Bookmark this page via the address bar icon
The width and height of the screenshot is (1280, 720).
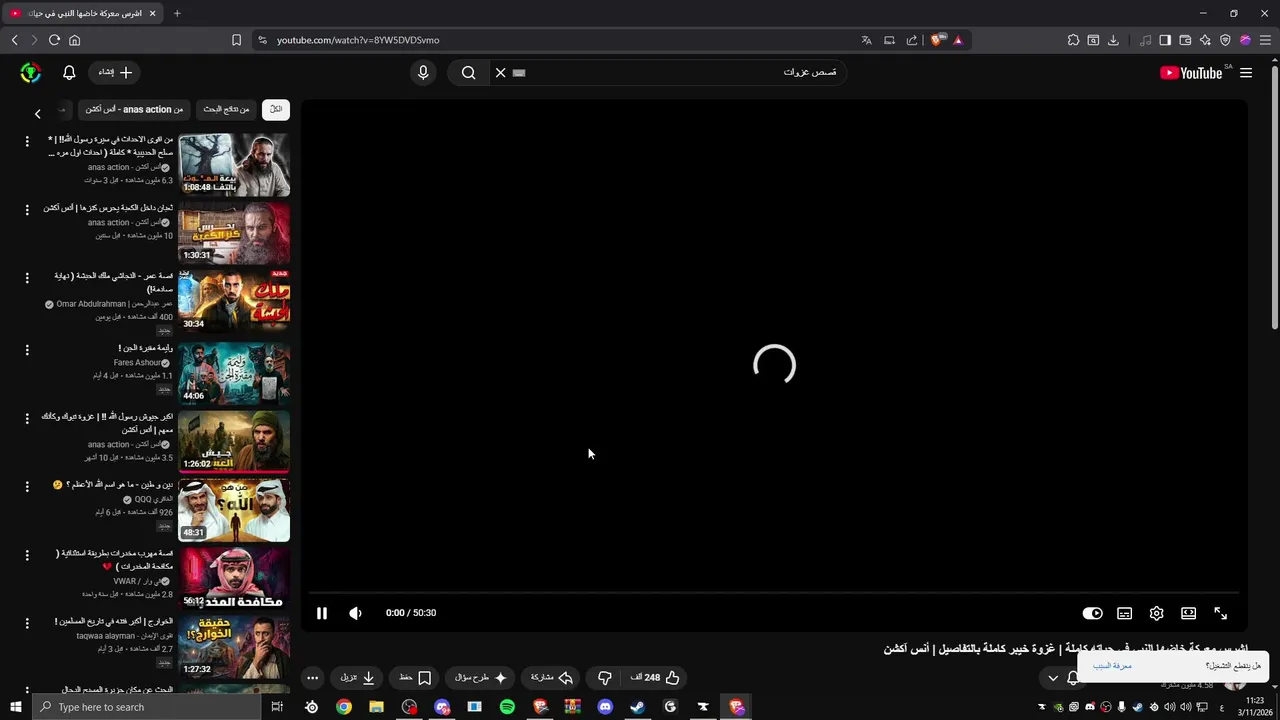click(x=236, y=40)
